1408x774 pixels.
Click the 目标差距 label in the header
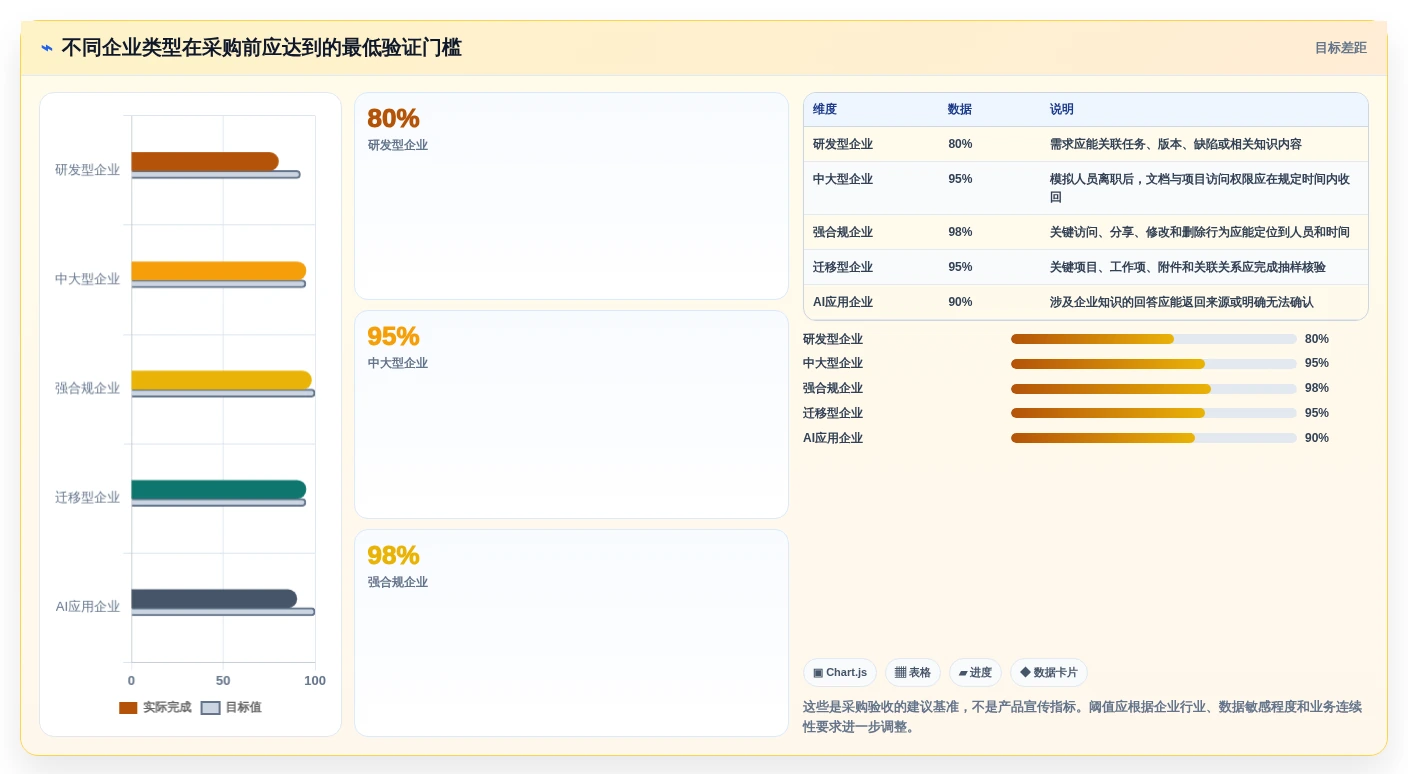1340,48
